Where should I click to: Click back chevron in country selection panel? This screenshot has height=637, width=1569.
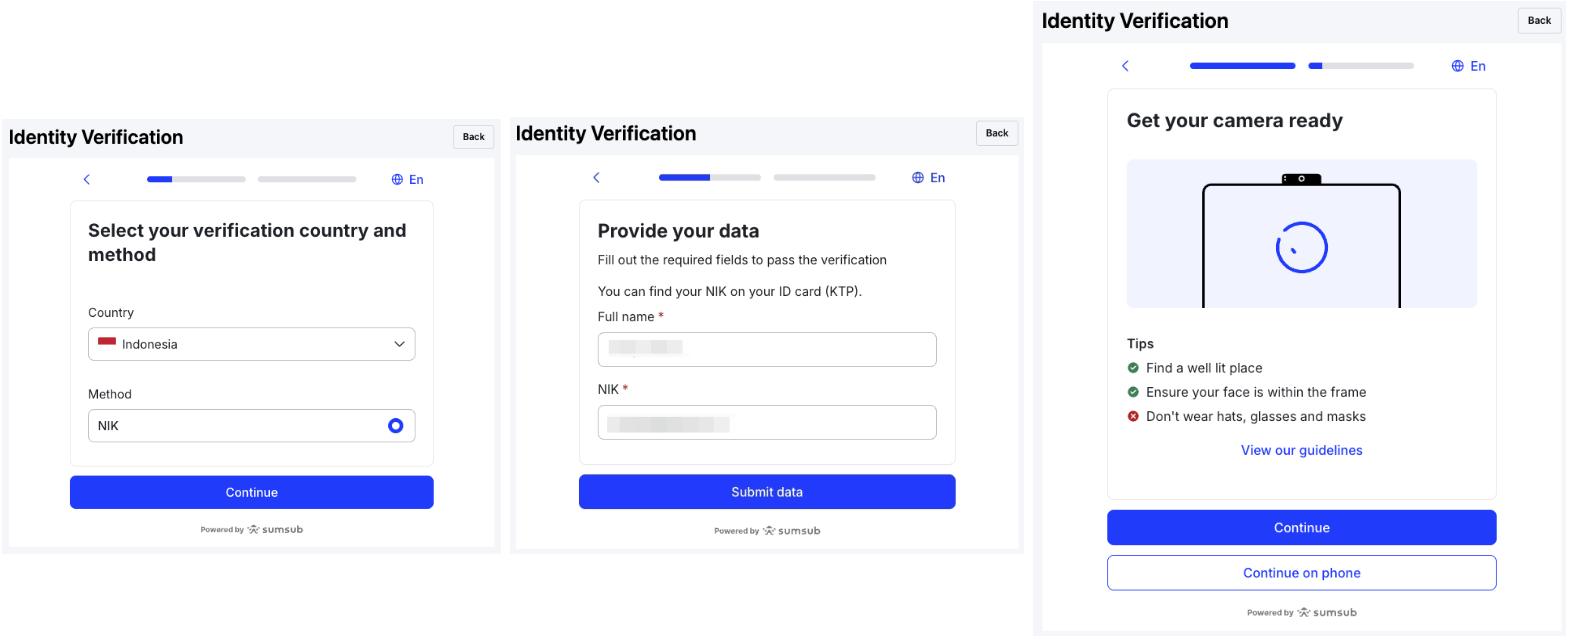pyautogui.click(x=87, y=179)
